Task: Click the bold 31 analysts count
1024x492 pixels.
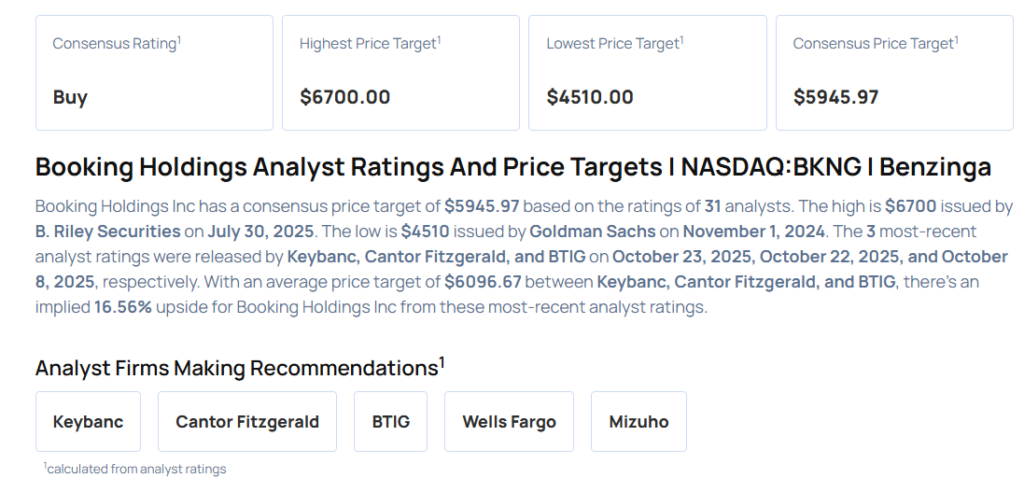Action: 712,207
